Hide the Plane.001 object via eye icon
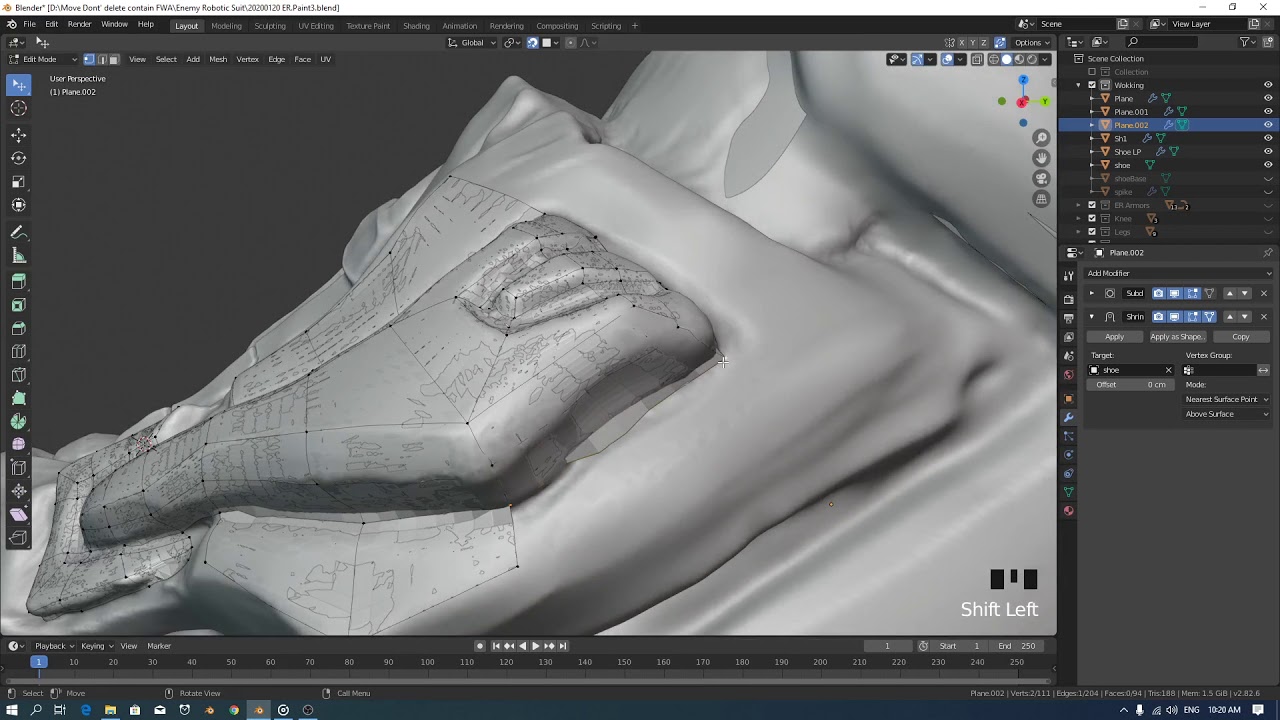The width and height of the screenshot is (1280, 720). (x=1268, y=112)
